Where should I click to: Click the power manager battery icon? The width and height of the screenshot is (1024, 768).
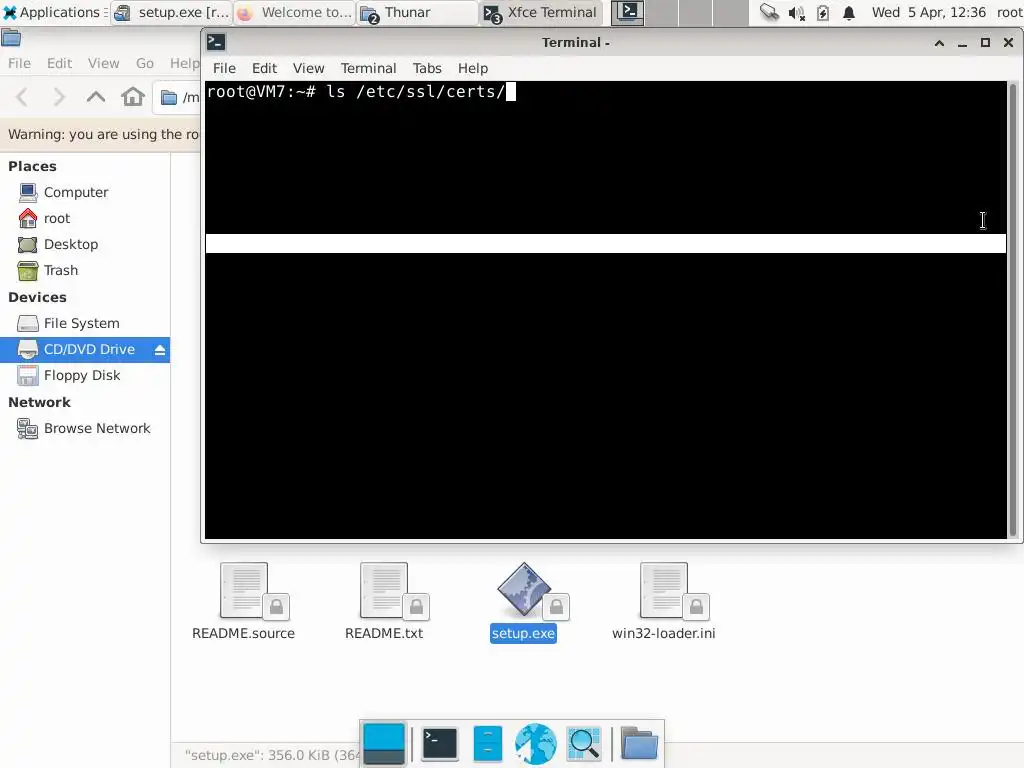[x=823, y=13]
